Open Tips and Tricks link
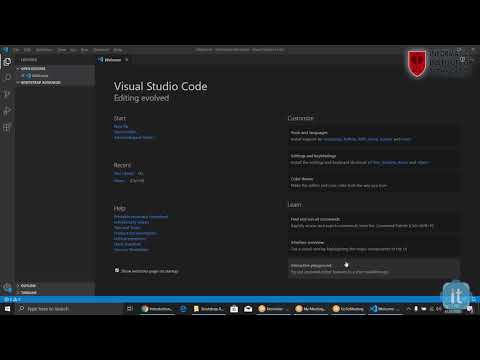 127,228
